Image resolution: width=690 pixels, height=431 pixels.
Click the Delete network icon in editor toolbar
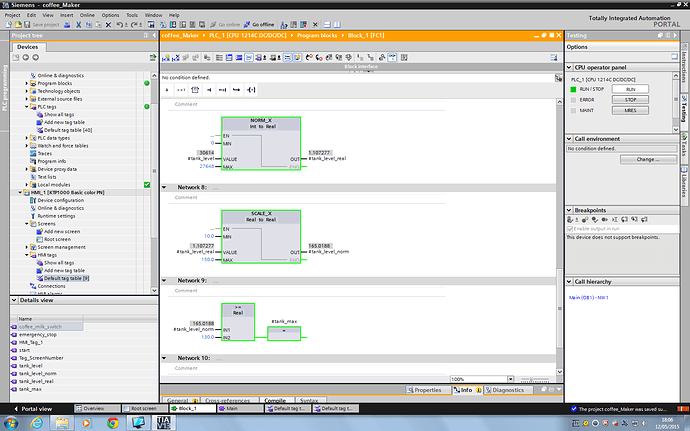tap(176, 58)
